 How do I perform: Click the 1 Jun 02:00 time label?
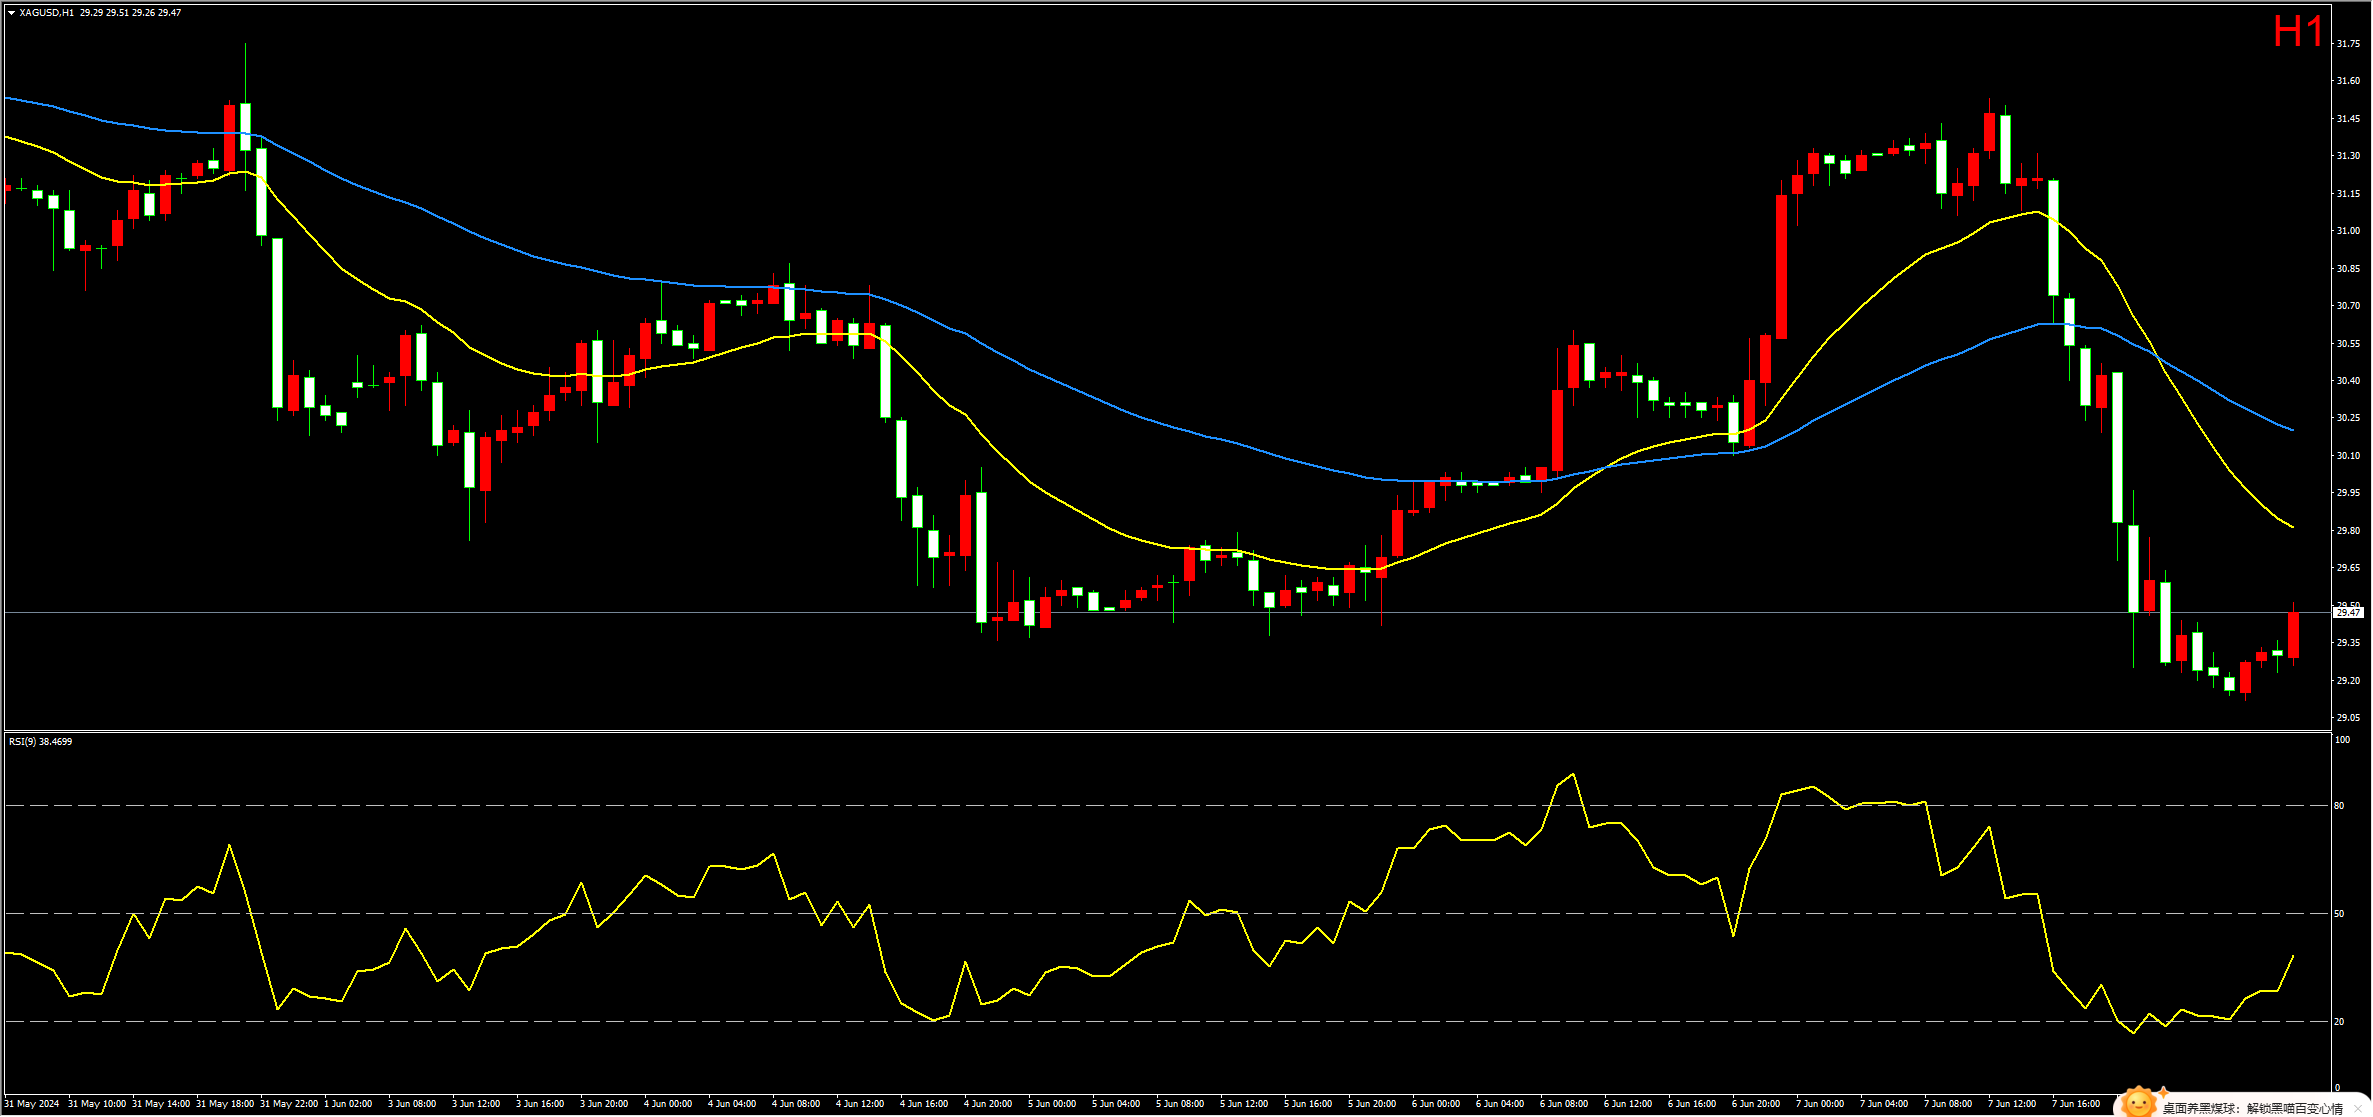348,1104
